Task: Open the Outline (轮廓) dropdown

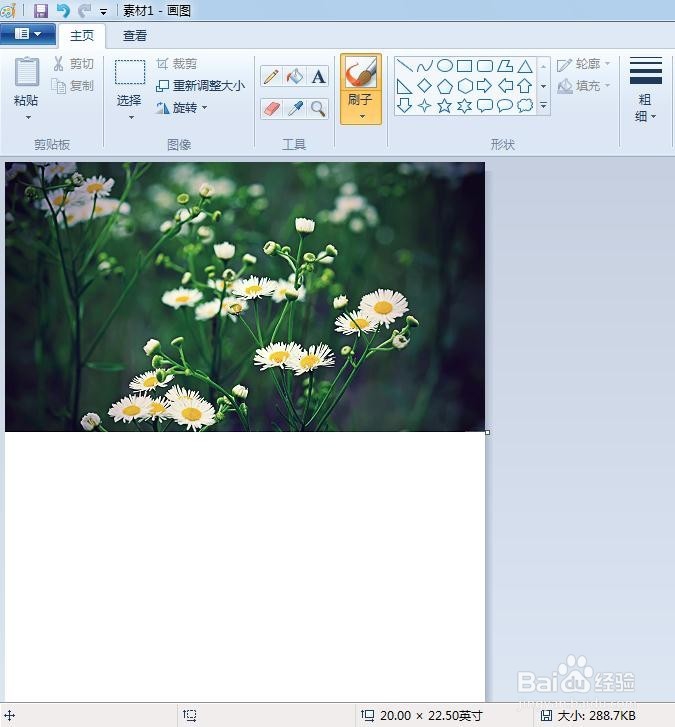Action: click(x=584, y=64)
